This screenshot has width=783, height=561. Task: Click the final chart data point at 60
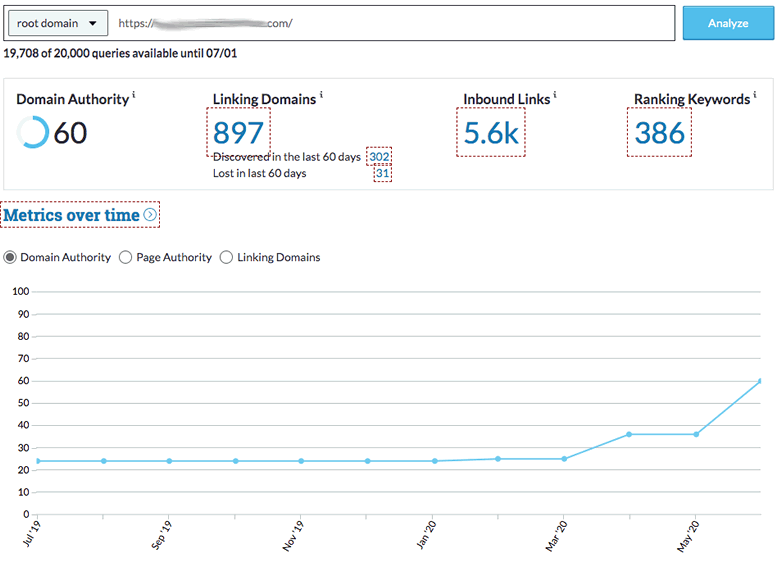(x=761, y=381)
